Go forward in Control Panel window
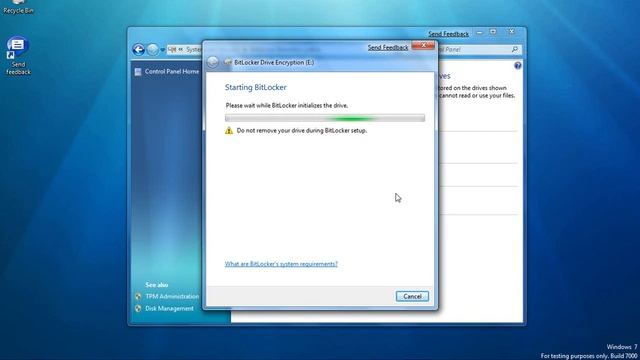The height and width of the screenshot is (360, 640). [x=153, y=50]
